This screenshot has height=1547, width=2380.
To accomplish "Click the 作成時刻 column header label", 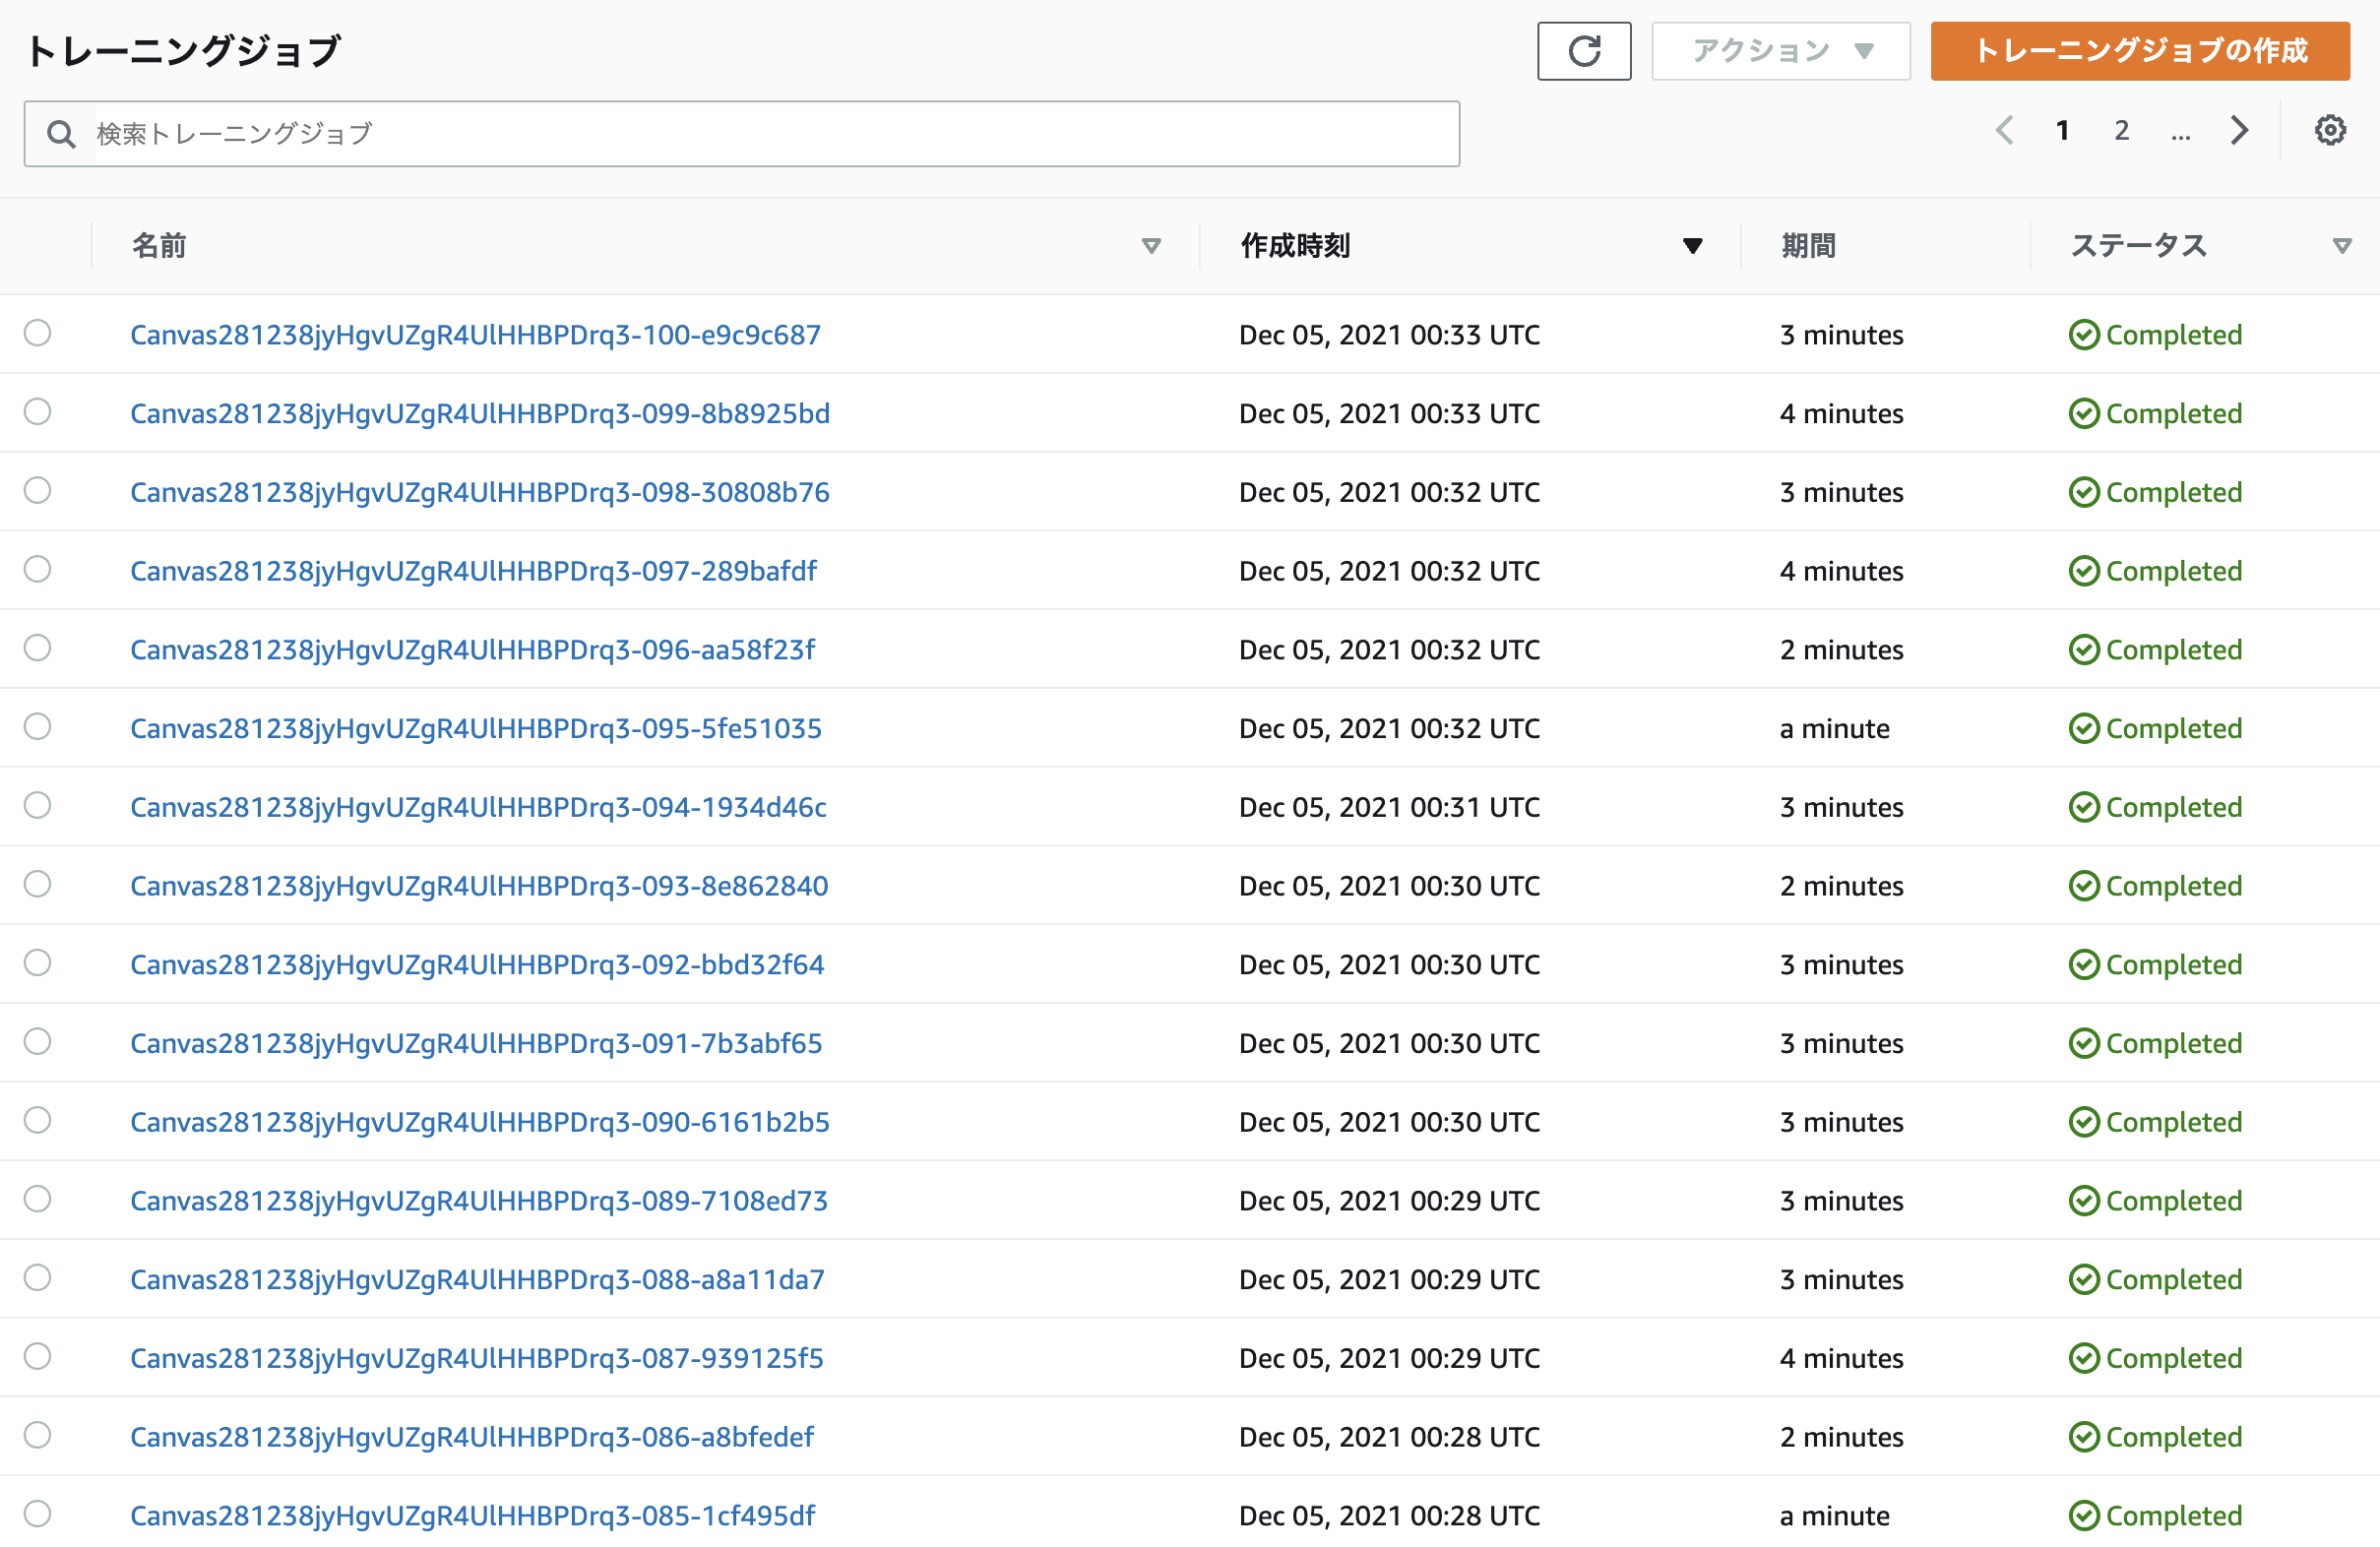I will pos(1295,246).
